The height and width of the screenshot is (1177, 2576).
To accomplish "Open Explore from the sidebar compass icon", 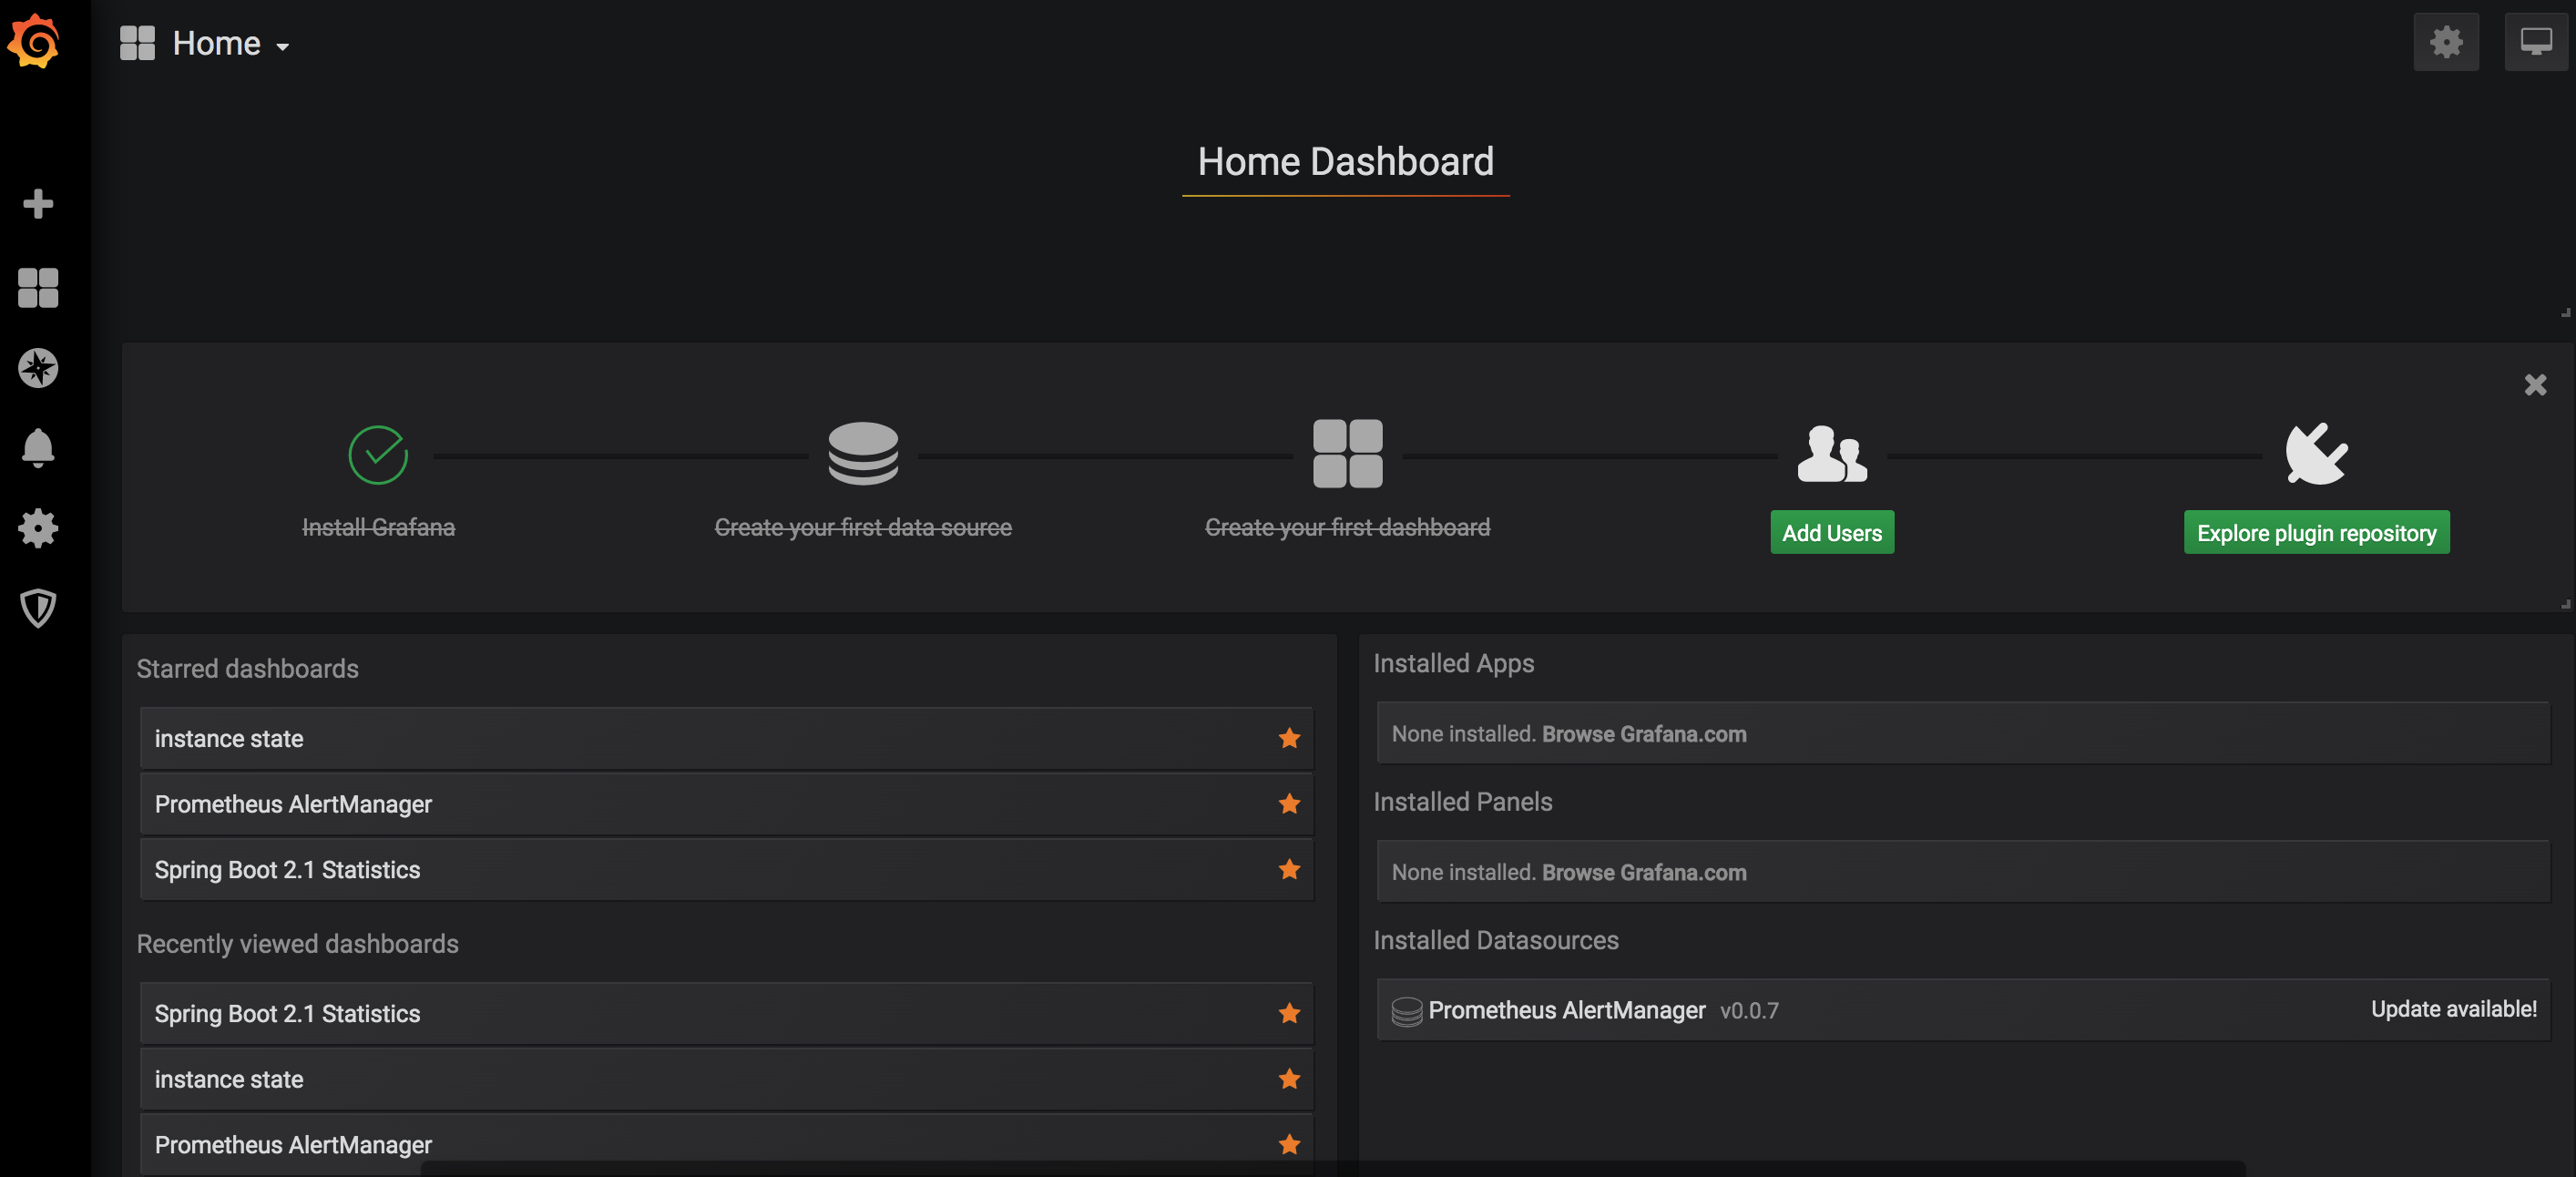I will (38, 368).
